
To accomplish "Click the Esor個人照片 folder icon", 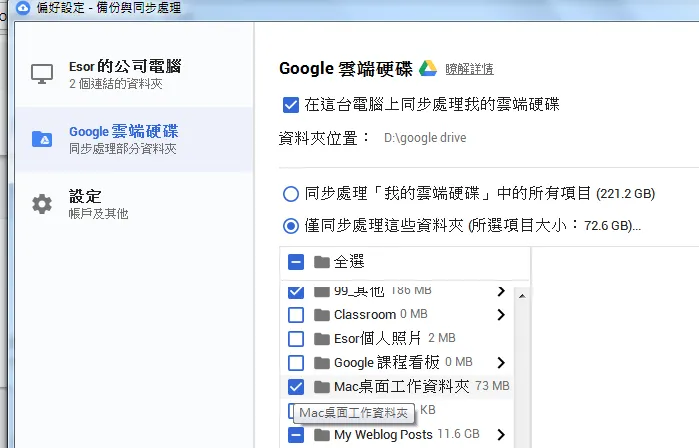I will 321,339.
